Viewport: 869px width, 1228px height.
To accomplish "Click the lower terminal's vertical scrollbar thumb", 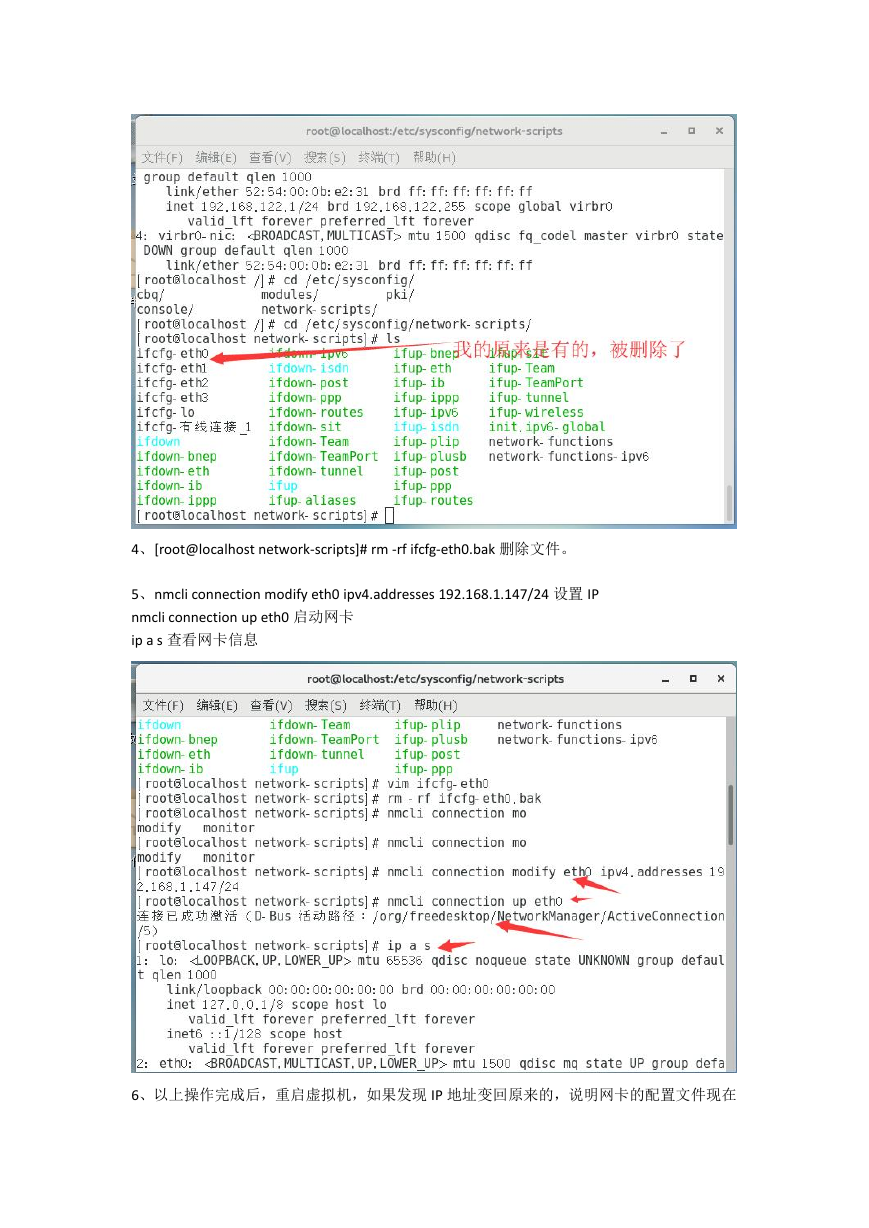I will coord(731,814).
